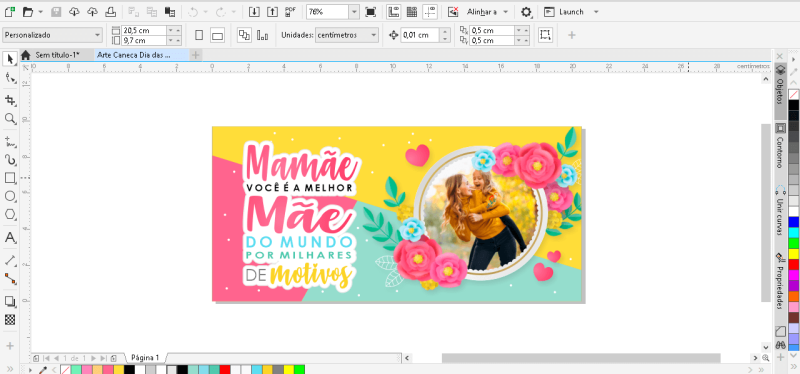
Task: Open the Unidades centímetros dropdown
Action: [x=347, y=35]
